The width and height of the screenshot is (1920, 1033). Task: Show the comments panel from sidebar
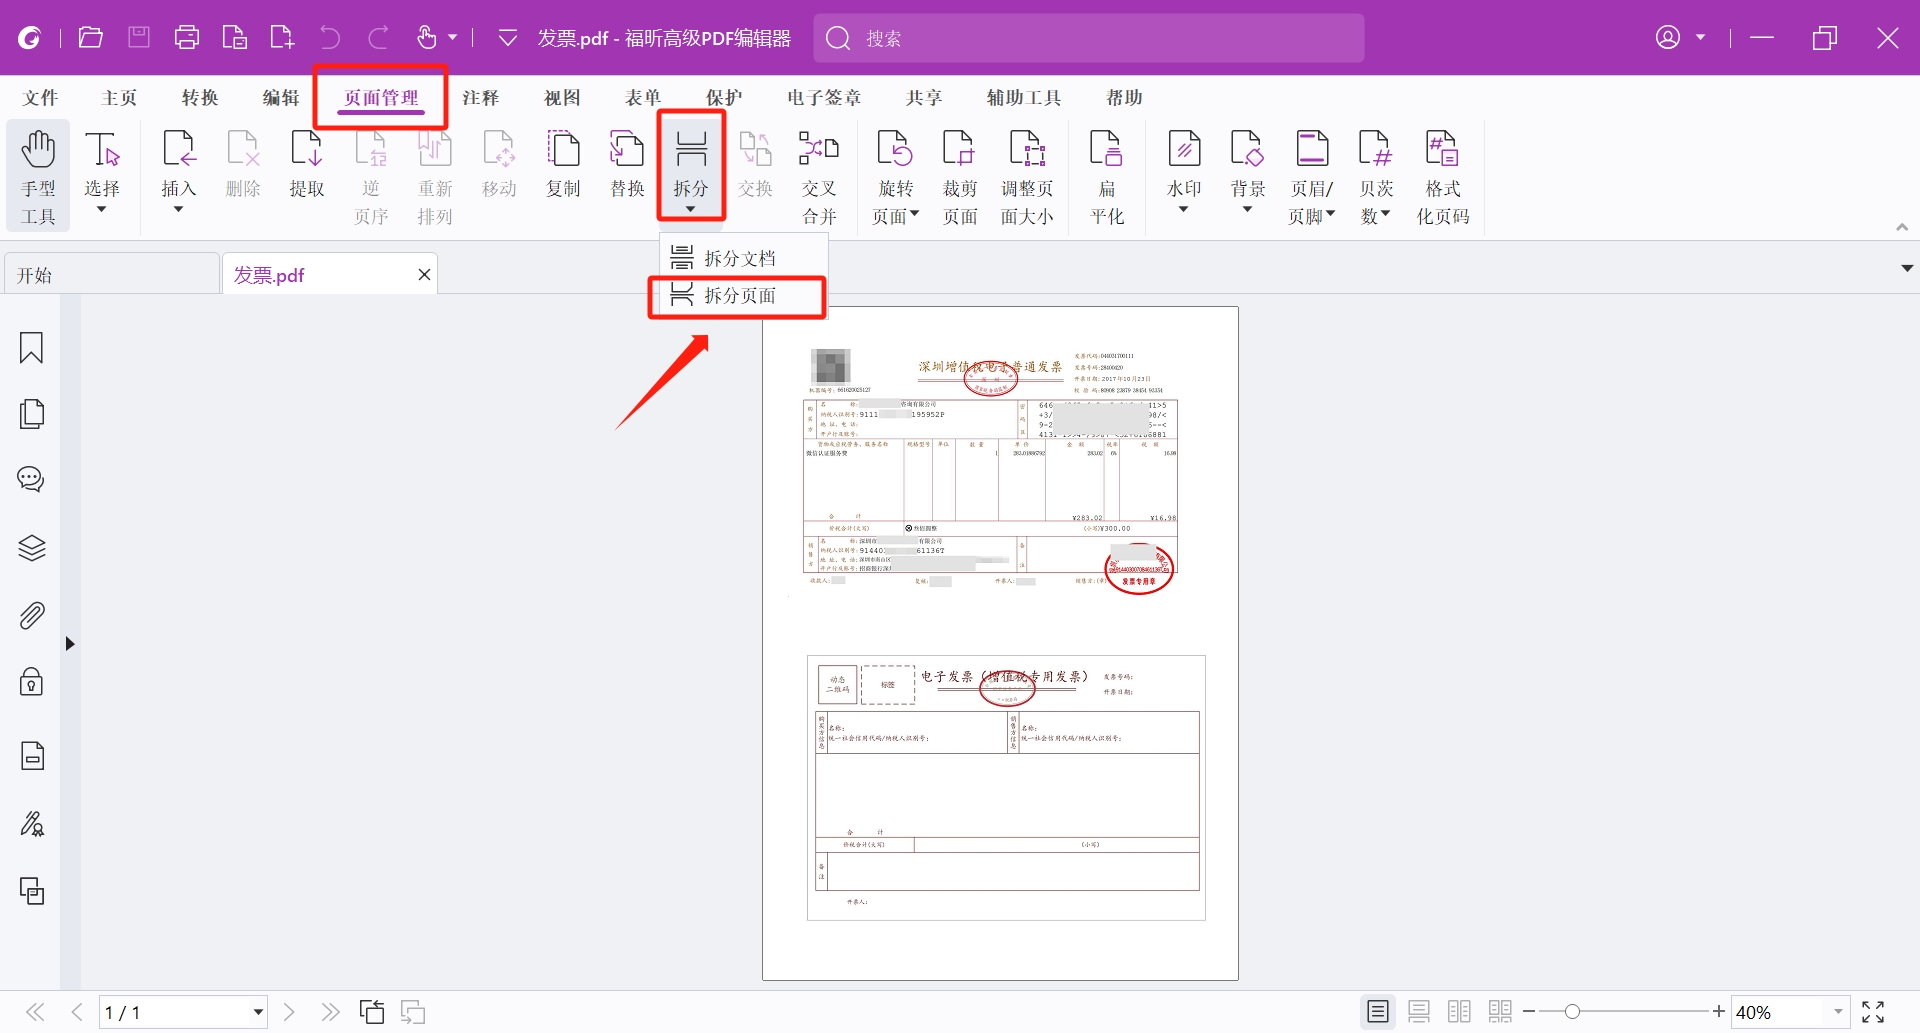(x=31, y=480)
